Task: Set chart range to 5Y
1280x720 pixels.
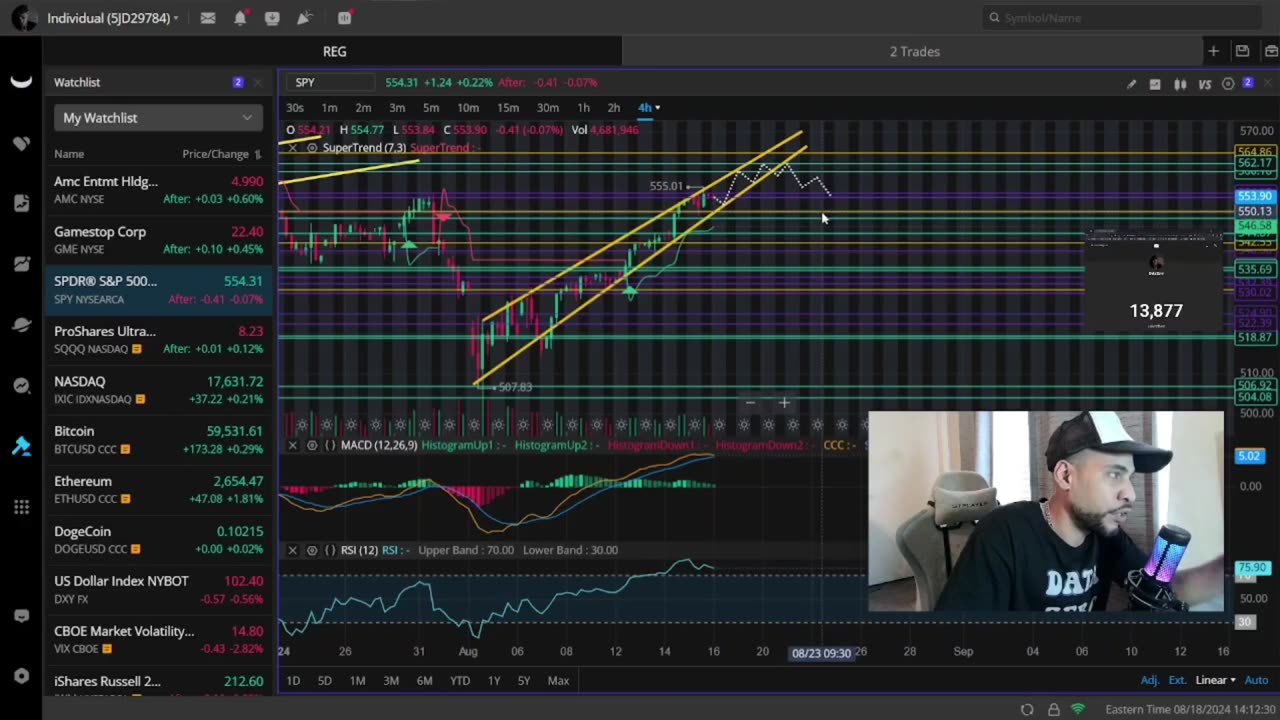Action: click(524, 681)
